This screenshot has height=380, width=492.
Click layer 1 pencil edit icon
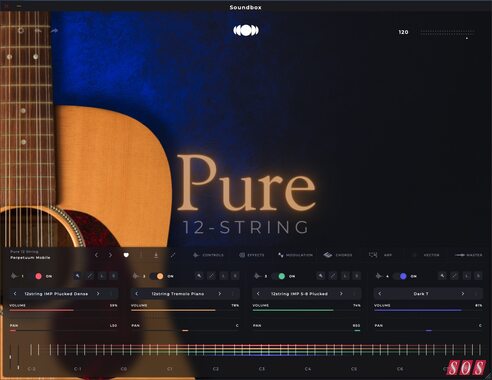point(90,276)
